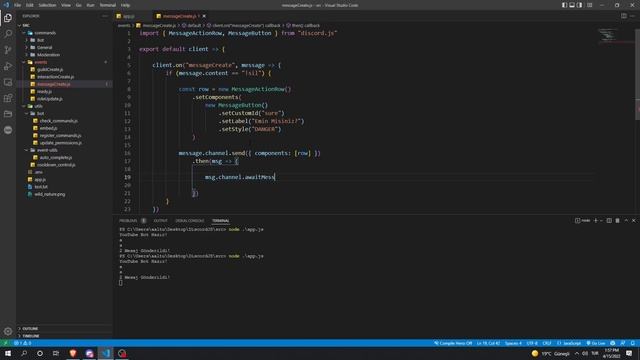Open Run and Debug view
This screenshot has height=360, width=640.
(x=8, y=66)
